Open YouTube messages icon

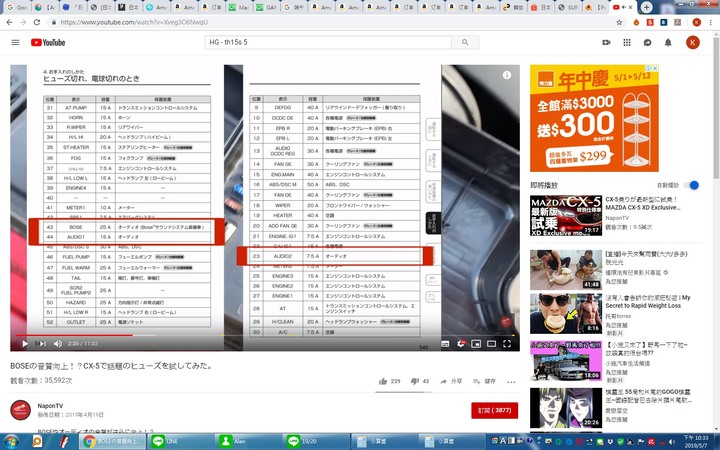[x=647, y=42]
